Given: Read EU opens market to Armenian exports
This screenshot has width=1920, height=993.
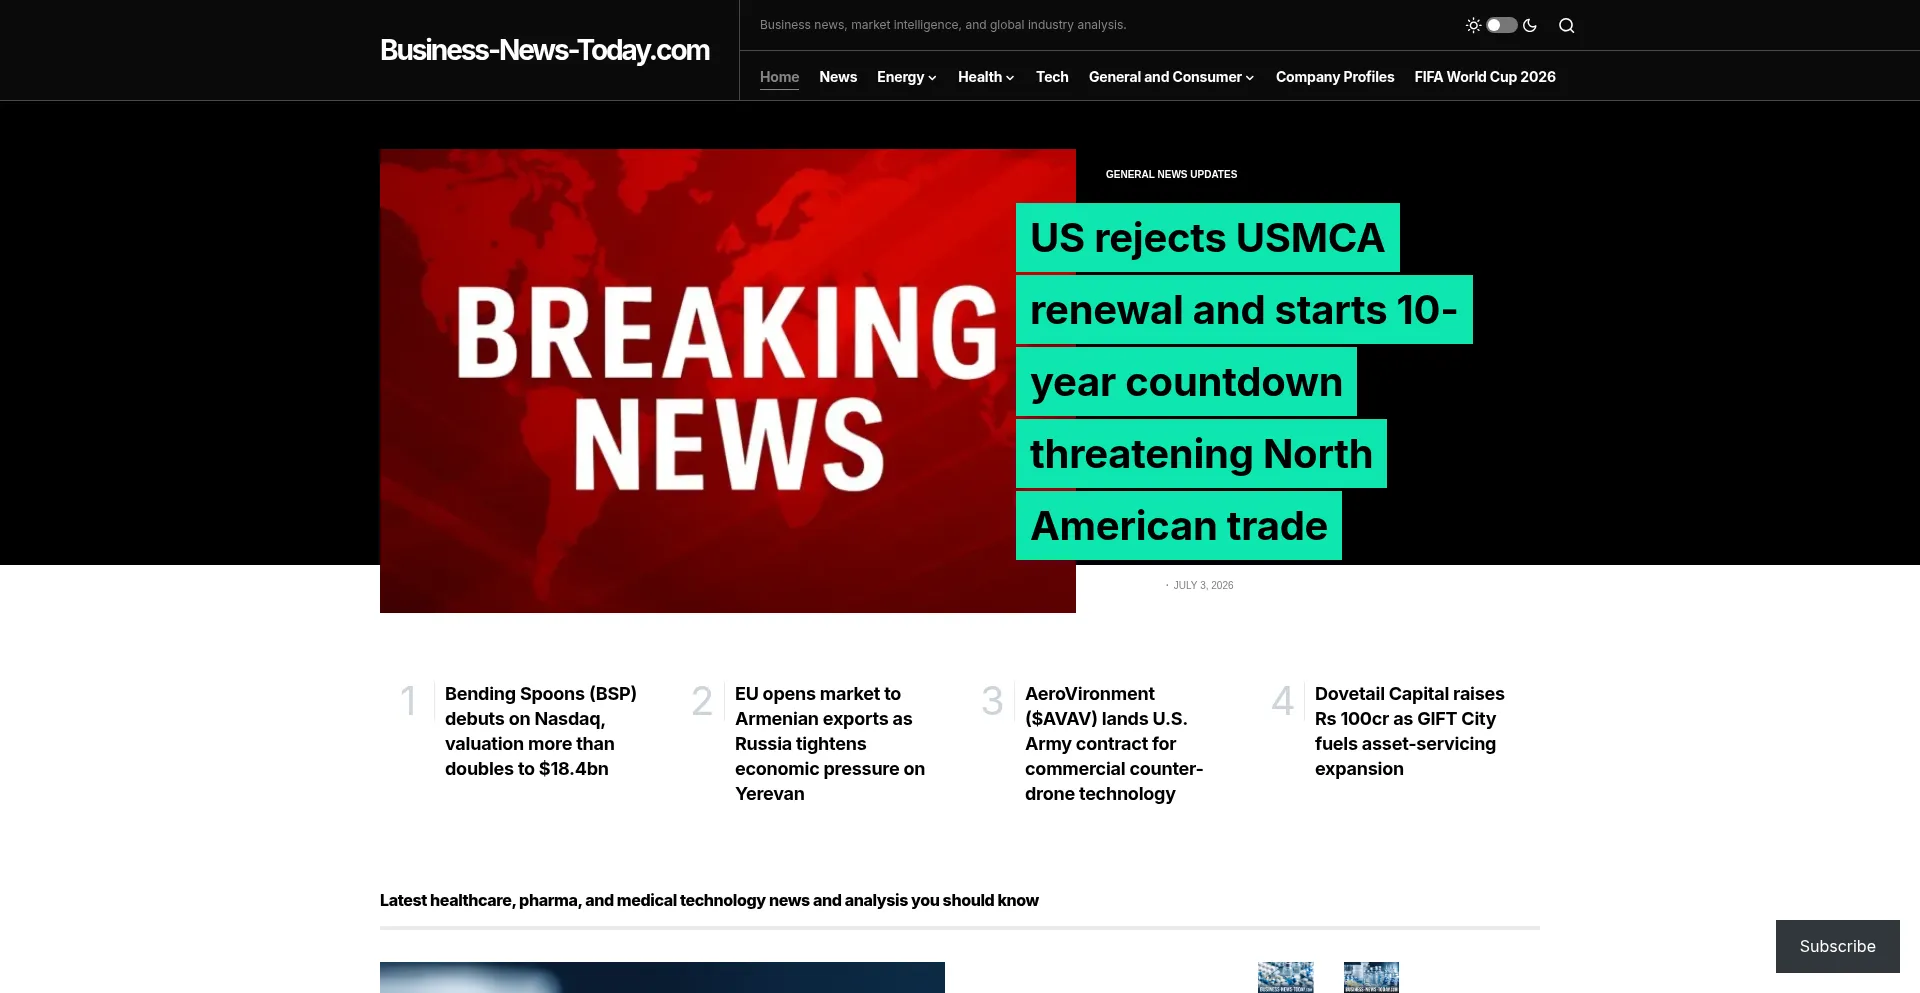Looking at the screenshot, I should [830, 744].
